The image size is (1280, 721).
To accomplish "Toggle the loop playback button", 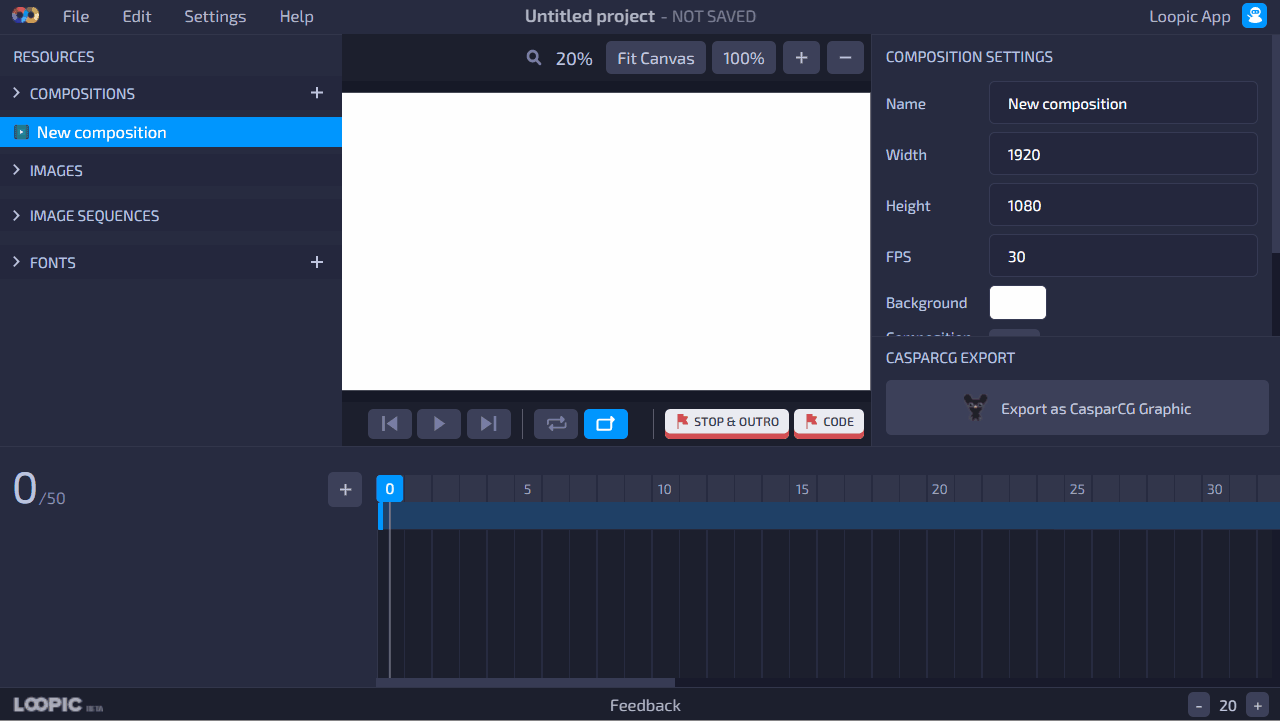I will [556, 423].
